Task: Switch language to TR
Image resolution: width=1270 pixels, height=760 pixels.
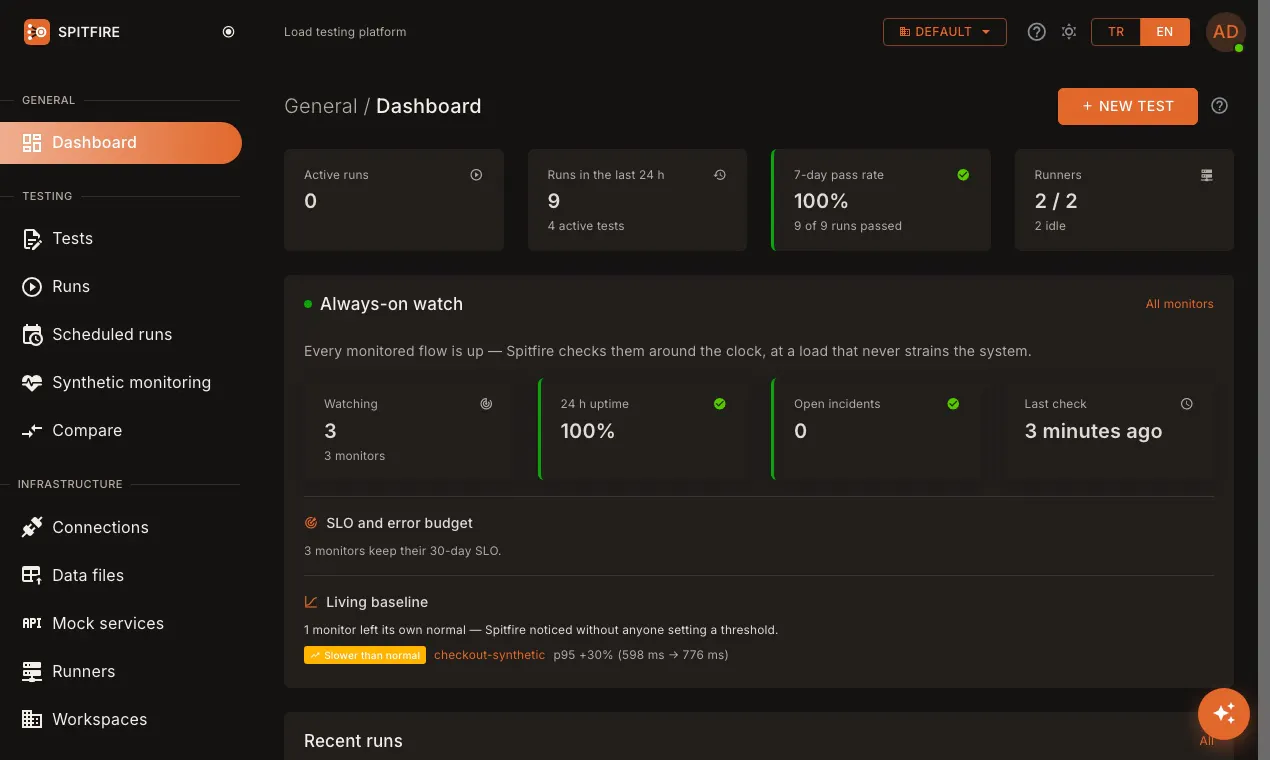Action: (1116, 32)
